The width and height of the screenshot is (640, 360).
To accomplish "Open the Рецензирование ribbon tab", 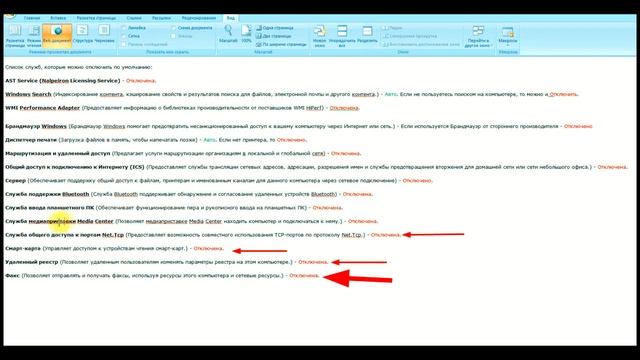I will point(198,18).
